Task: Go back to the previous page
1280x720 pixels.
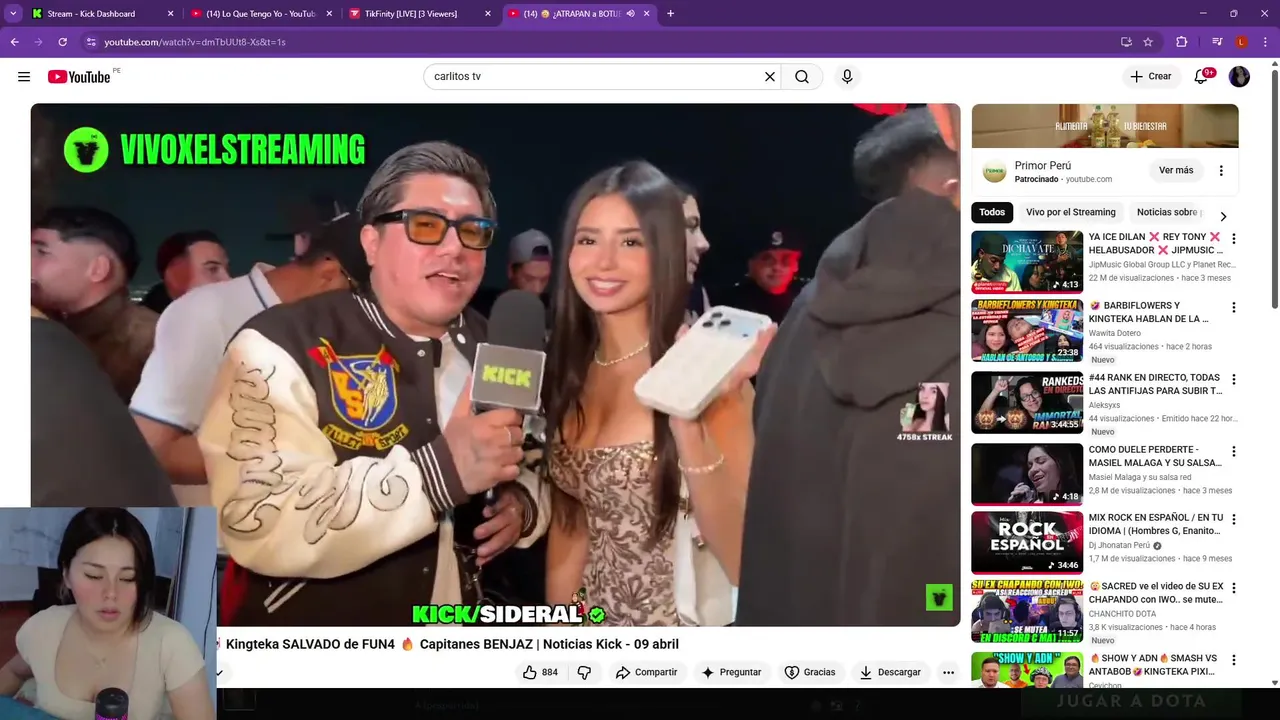Action: [15, 42]
